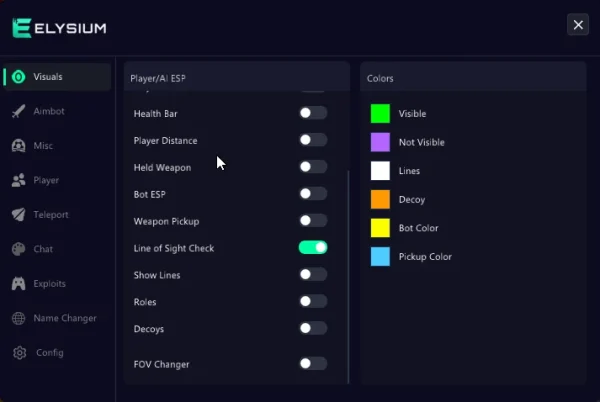Open Misc section via its face icon
The height and width of the screenshot is (402, 600).
[18, 146]
